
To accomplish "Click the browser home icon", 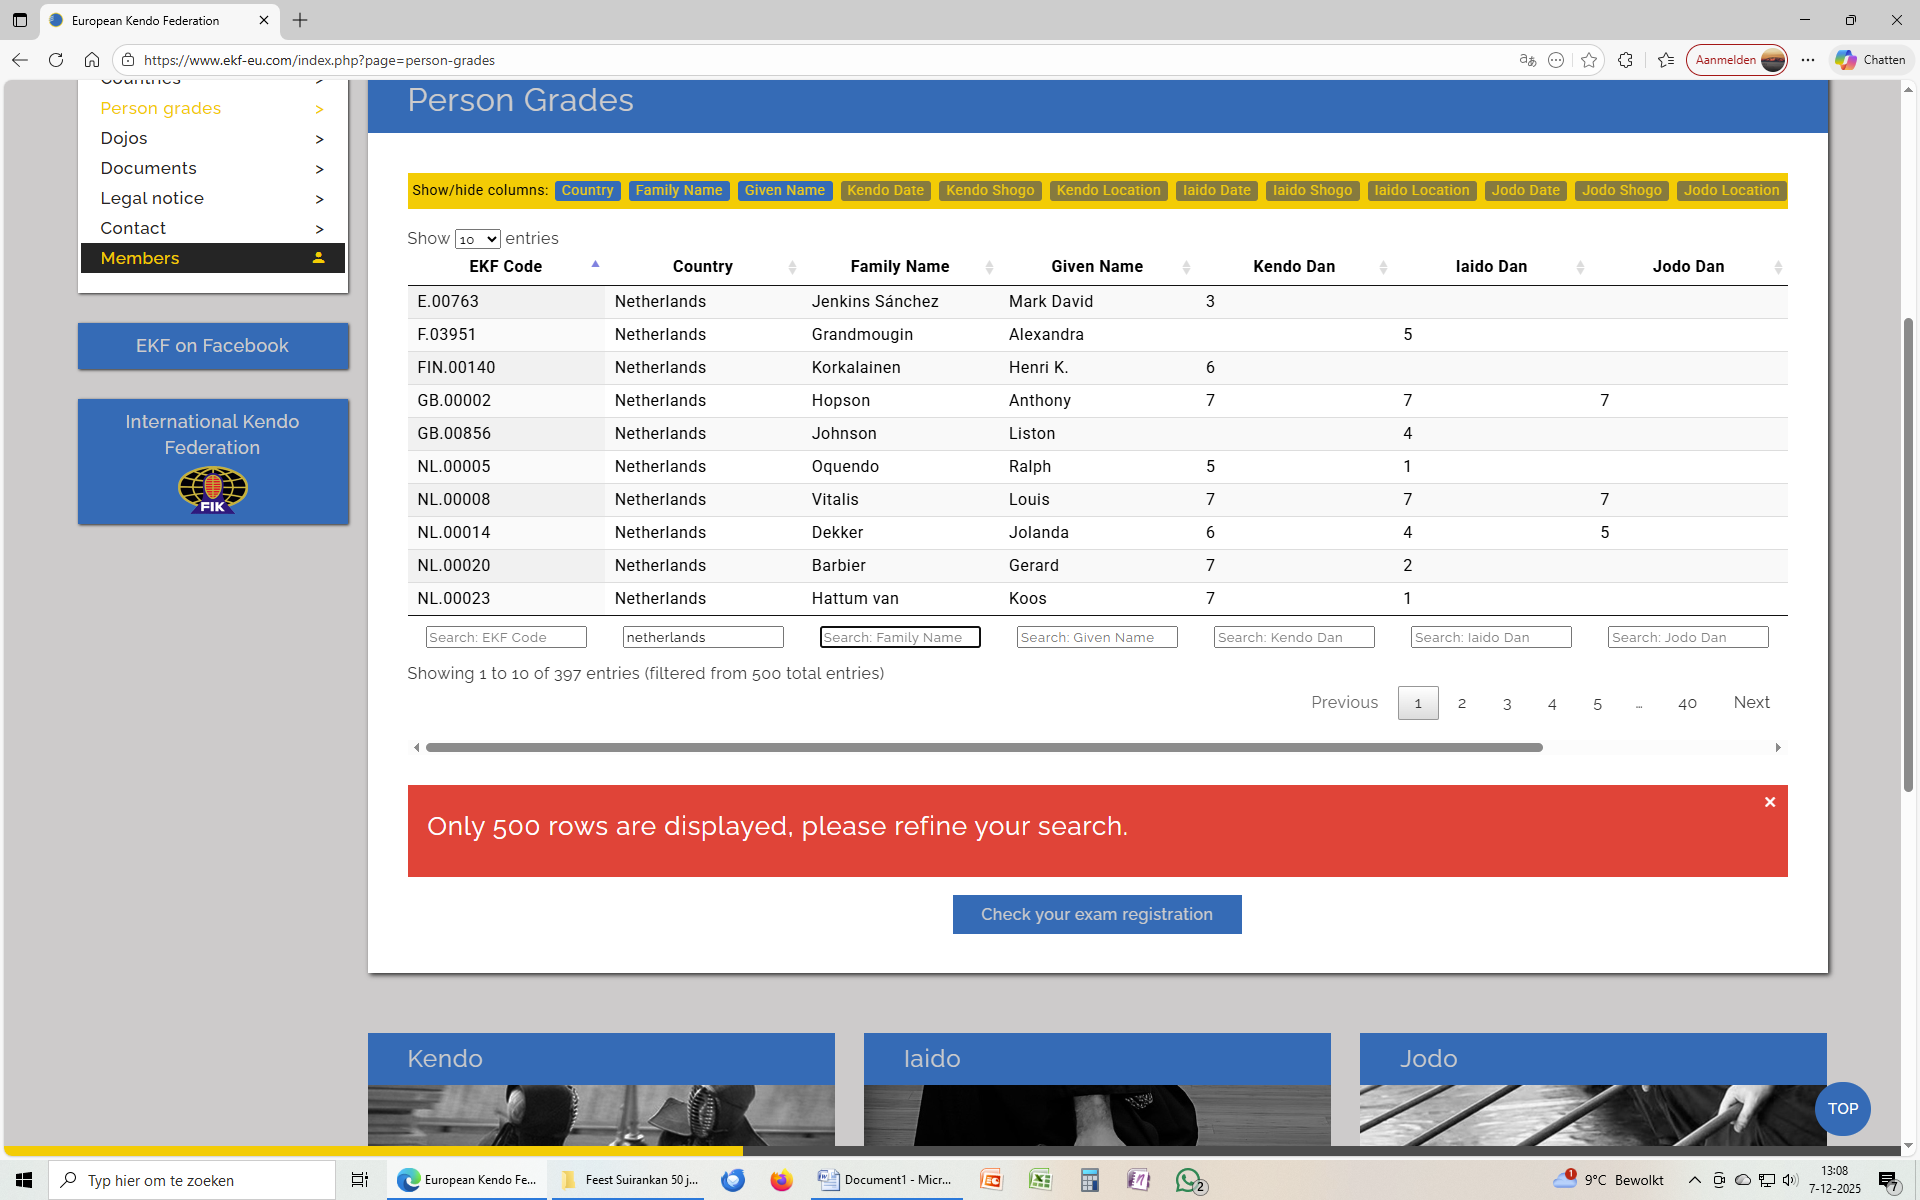I will click(92, 60).
